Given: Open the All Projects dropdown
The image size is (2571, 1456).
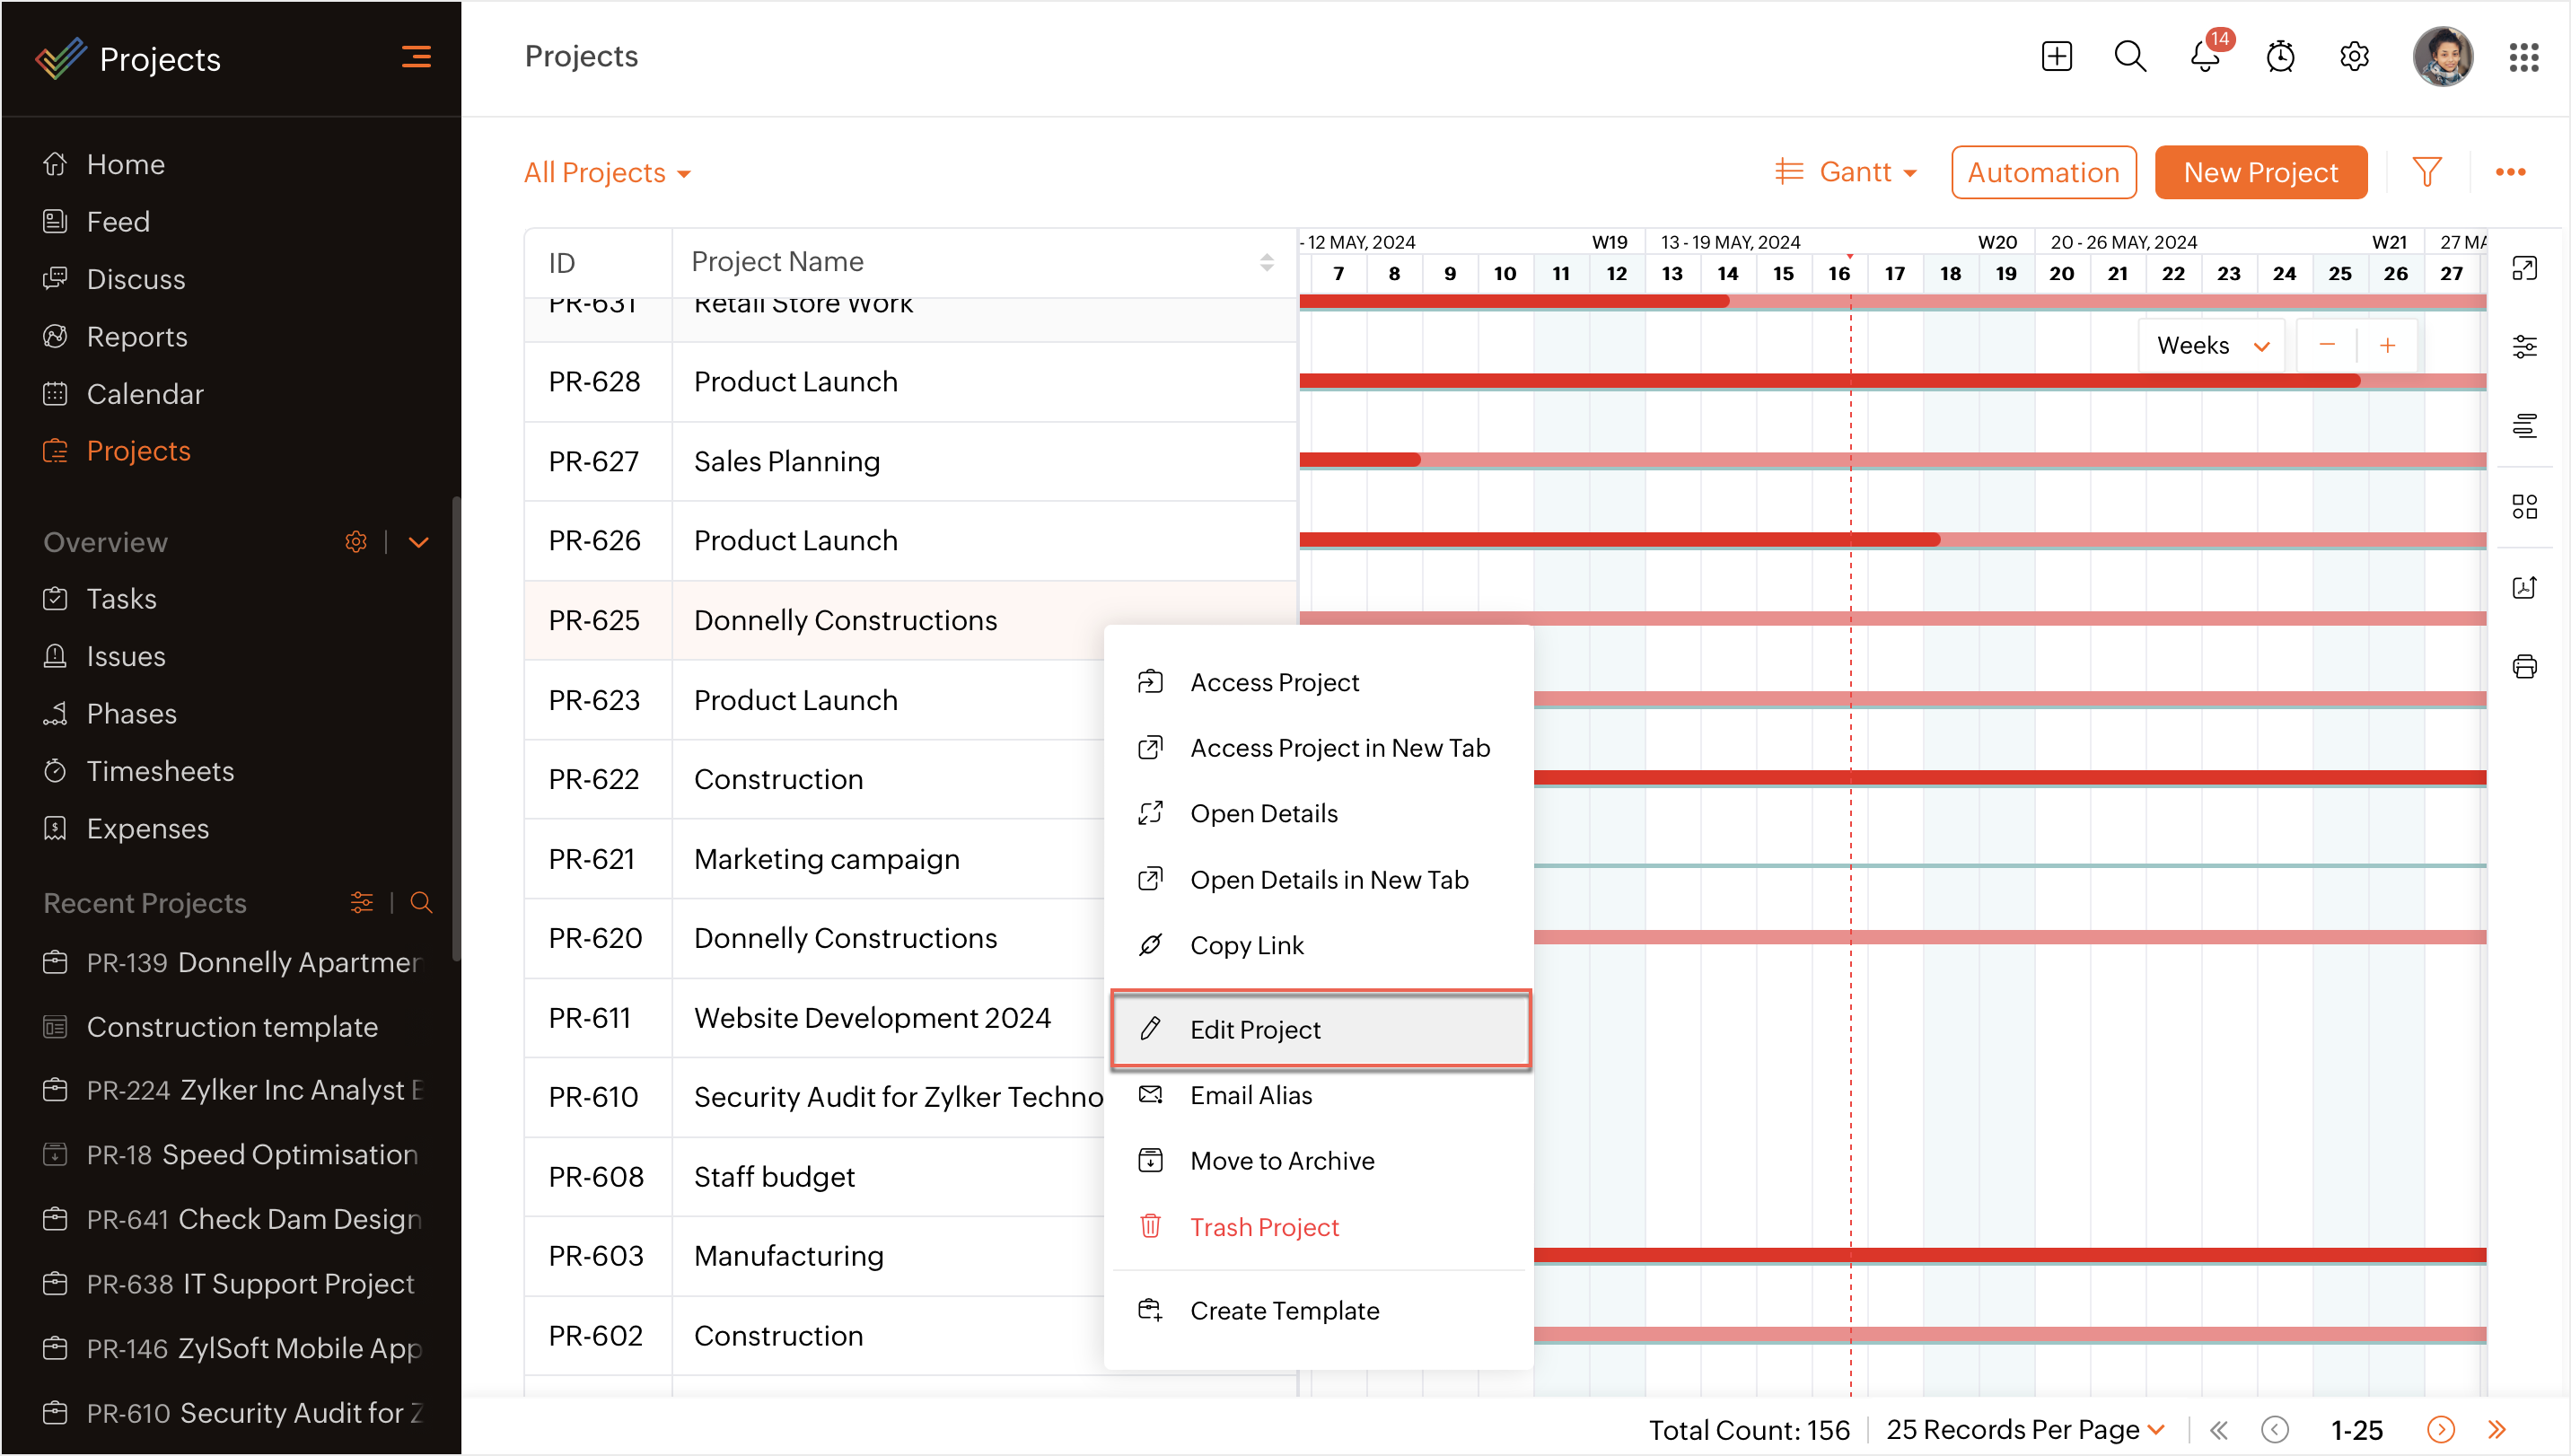Looking at the screenshot, I should 606,173.
